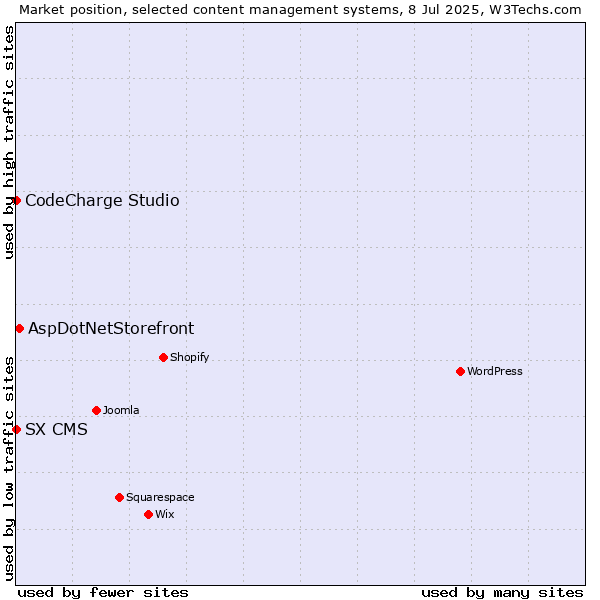Click the 'used by fewer sites' axis label
The image size is (600, 600).
103,593
